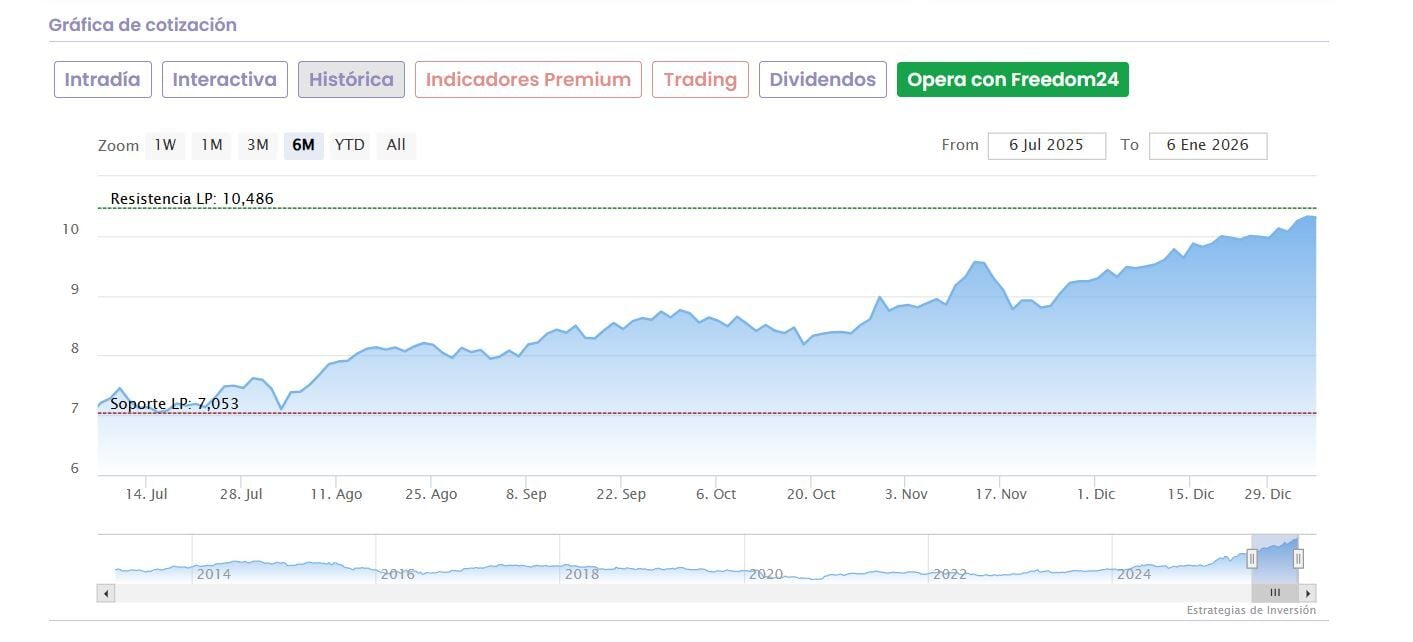Click the From date input field
The height and width of the screenshot is (642, 1413).
pyautogui.click(x=1046, y=145)
